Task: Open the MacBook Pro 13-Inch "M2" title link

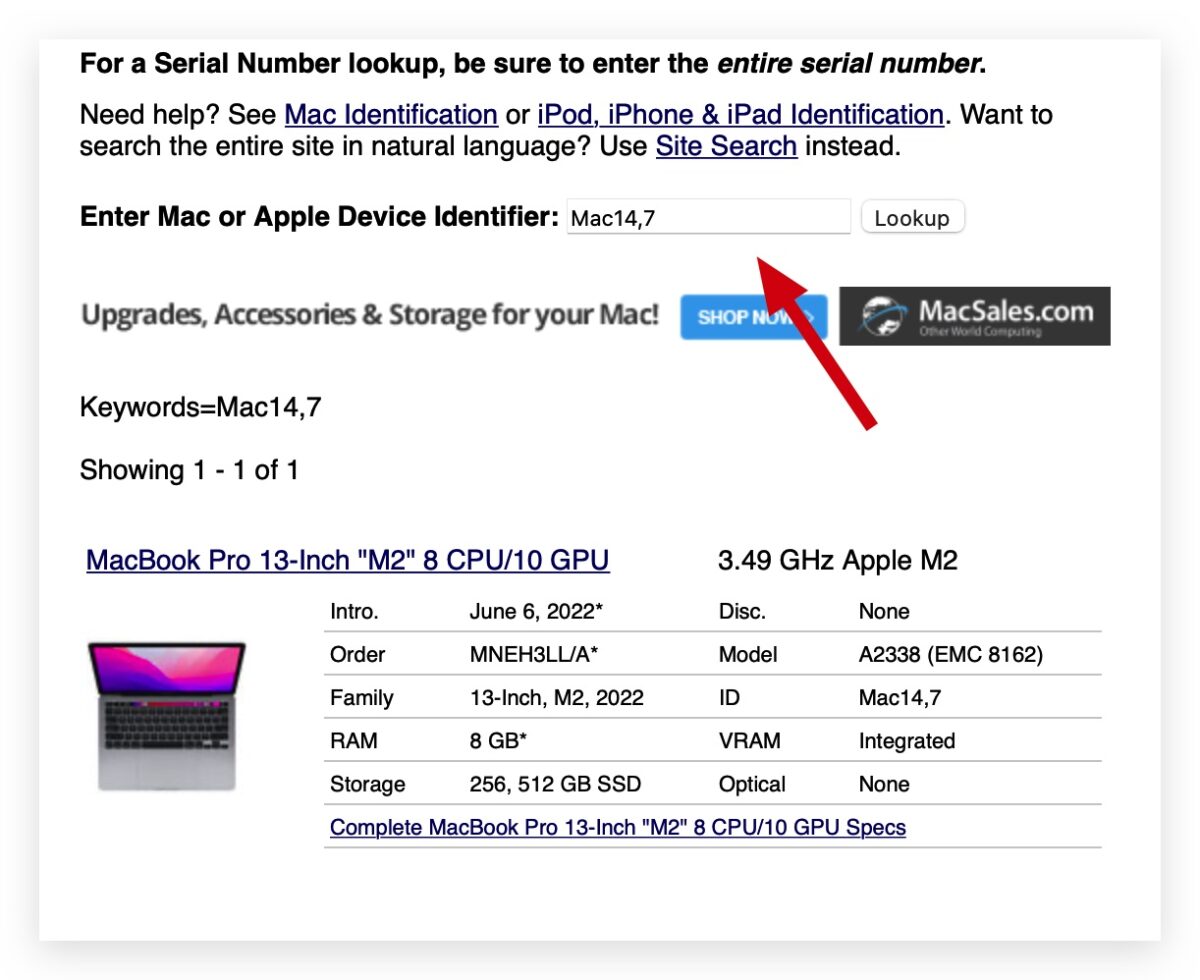Action: click(x=348, y=559)
